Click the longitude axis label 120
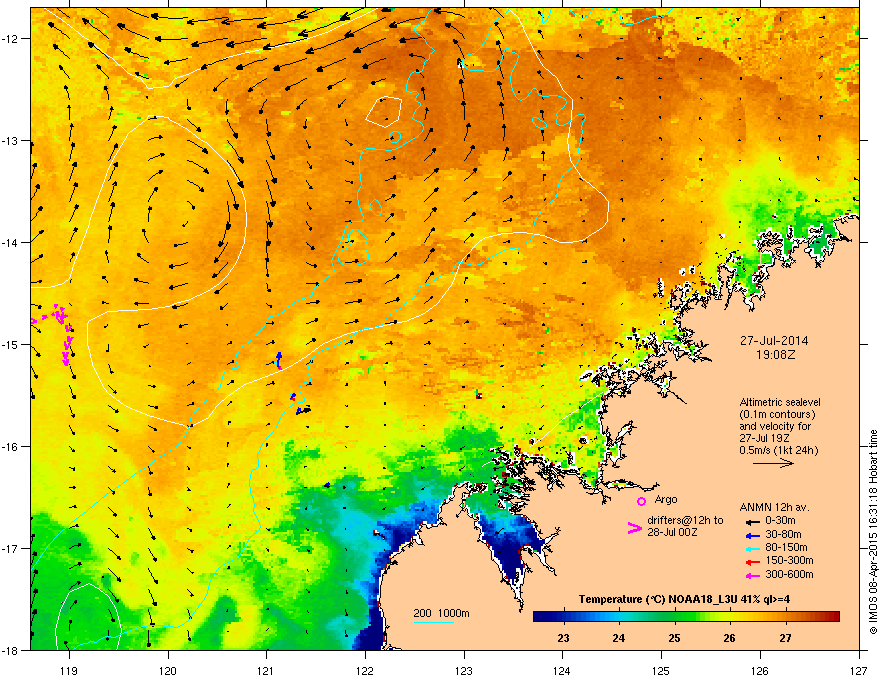 click(x=168, y=670)
